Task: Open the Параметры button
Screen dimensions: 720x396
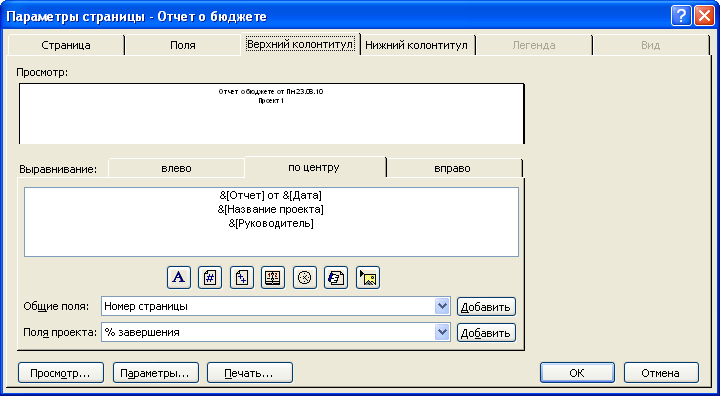Action: [x=156, y=373]
